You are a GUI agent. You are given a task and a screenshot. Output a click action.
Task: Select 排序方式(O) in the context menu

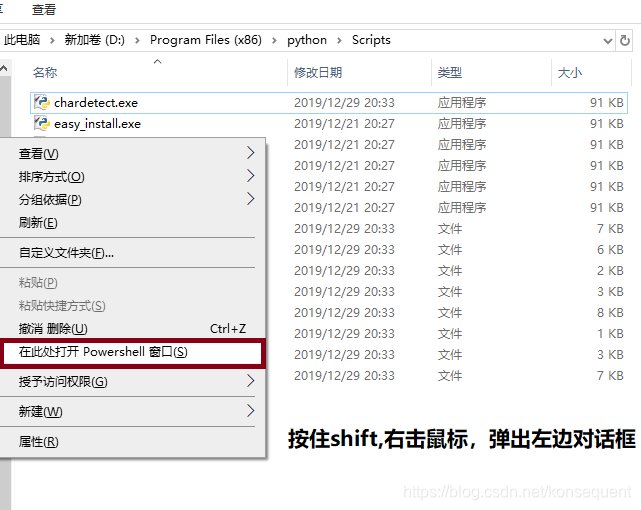(132, 177)
